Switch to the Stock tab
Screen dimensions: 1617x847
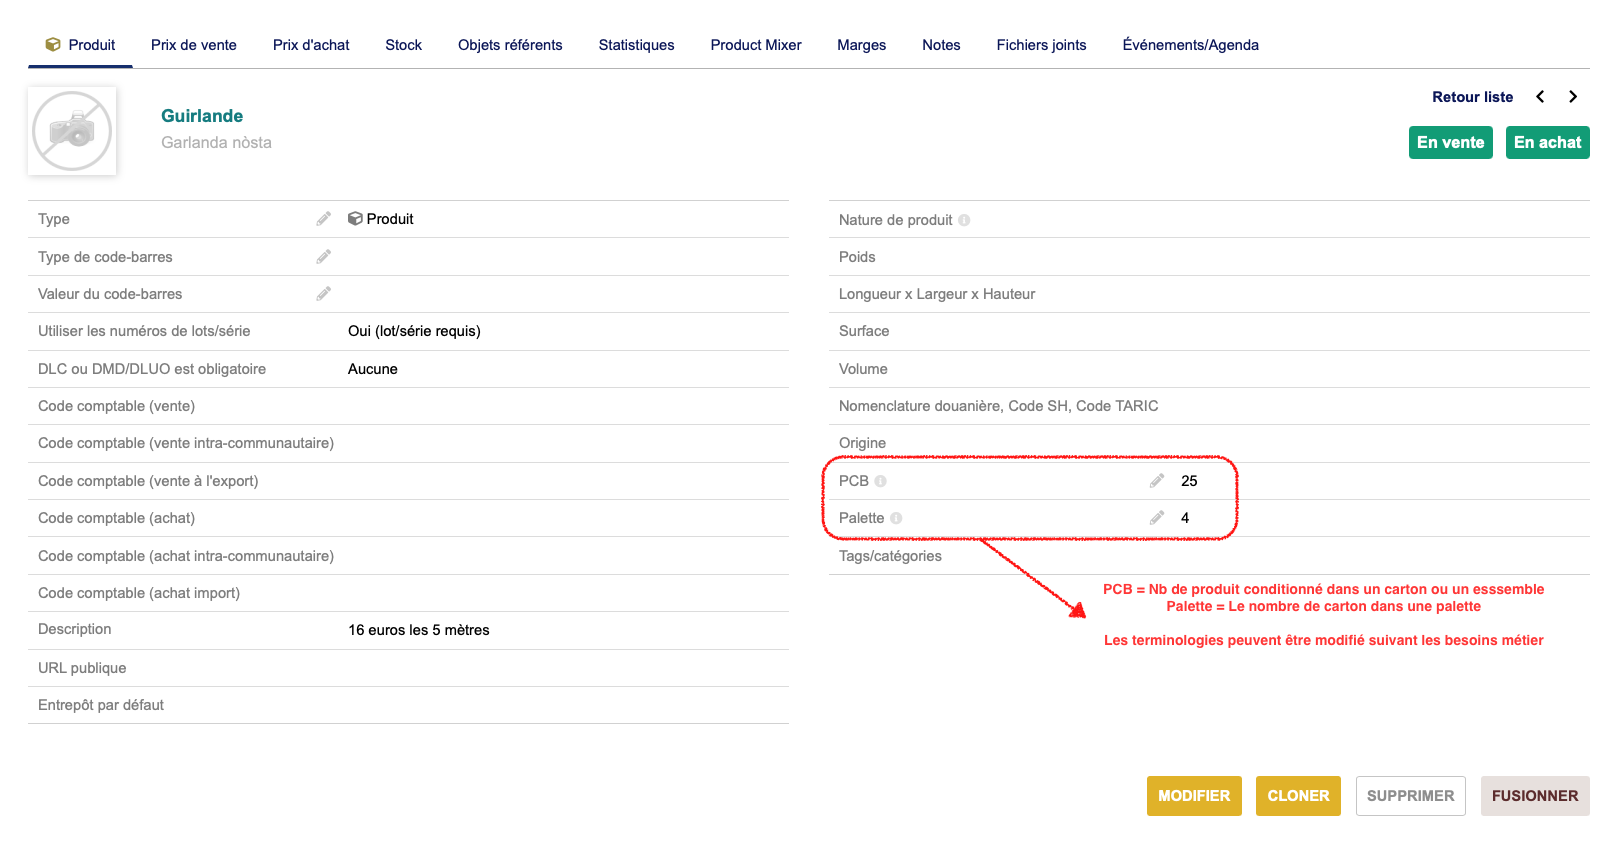[404, 45]
